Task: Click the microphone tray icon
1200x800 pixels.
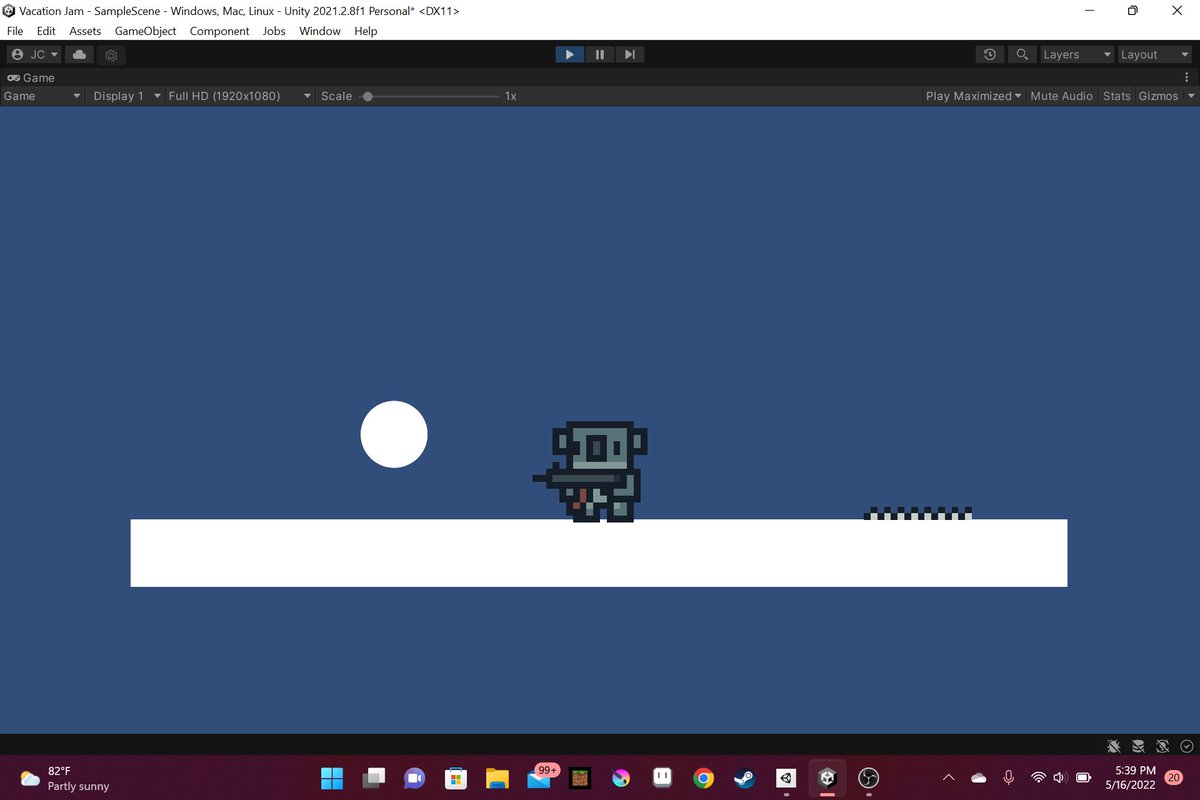Action: pos(1009,778)
